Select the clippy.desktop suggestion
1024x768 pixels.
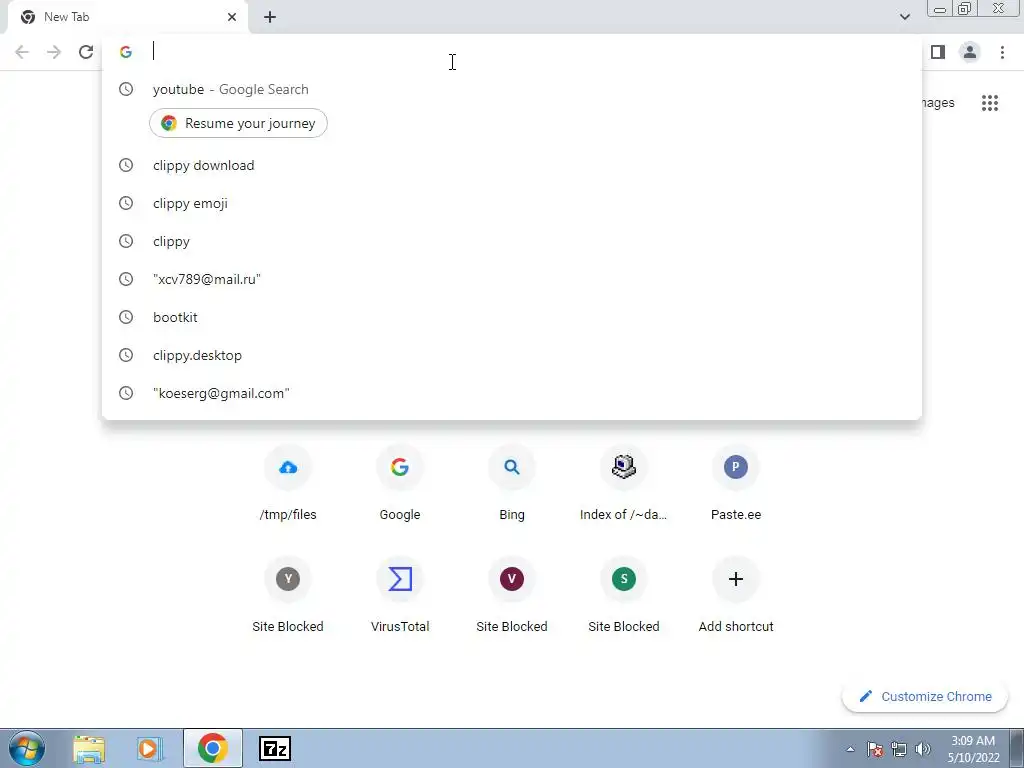pos(511,355)
